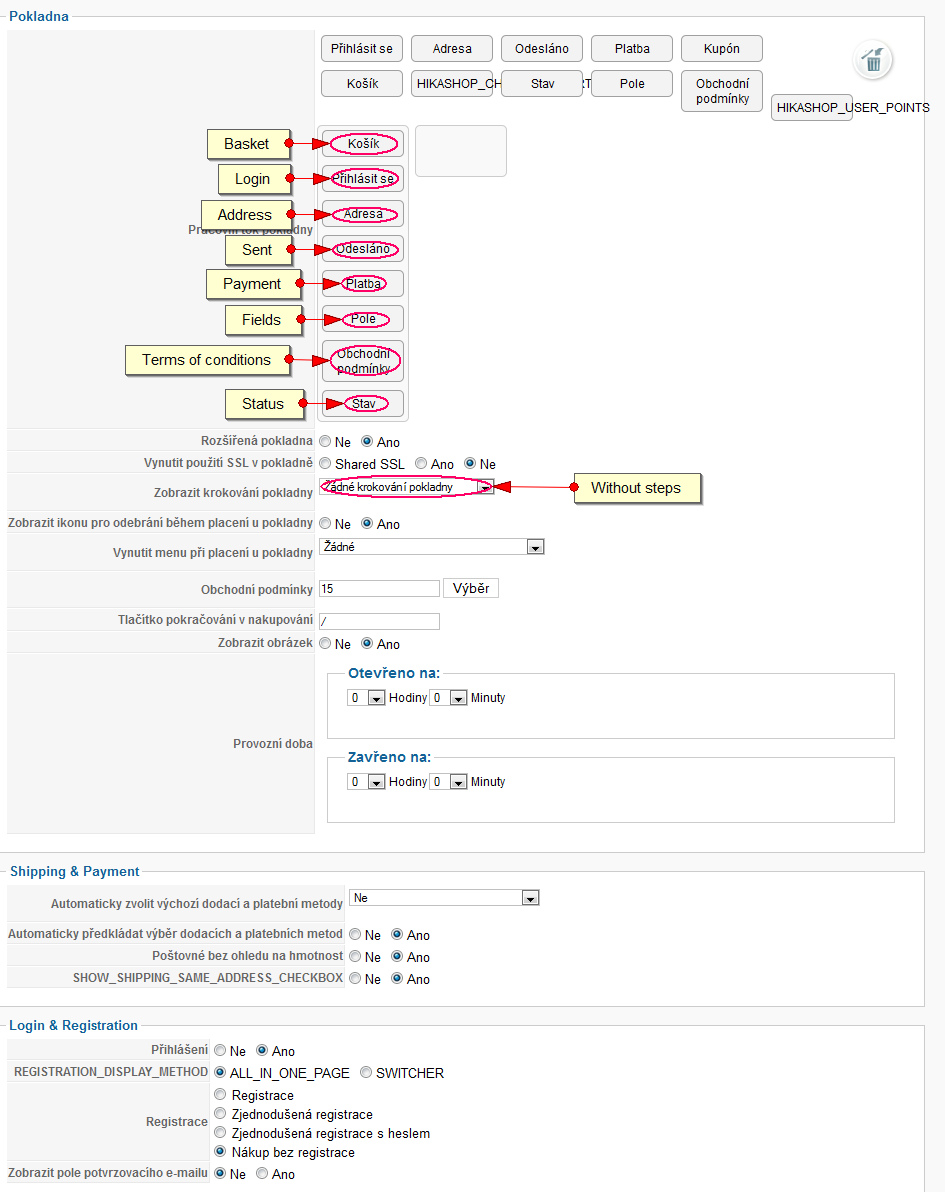This screenshot has width=945, height=1192.
Task: Click the Platba block in the top row
Action: click(x=632, y=48)
